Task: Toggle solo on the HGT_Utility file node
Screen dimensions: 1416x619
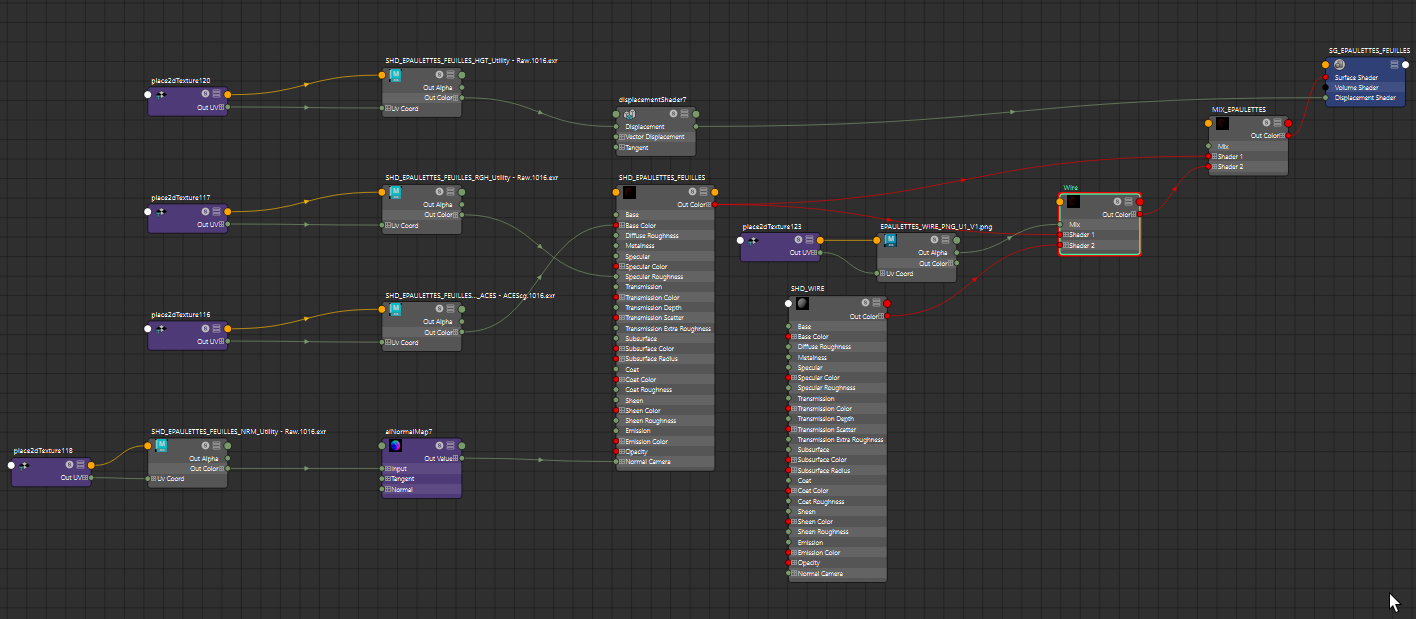Action: 439,75
